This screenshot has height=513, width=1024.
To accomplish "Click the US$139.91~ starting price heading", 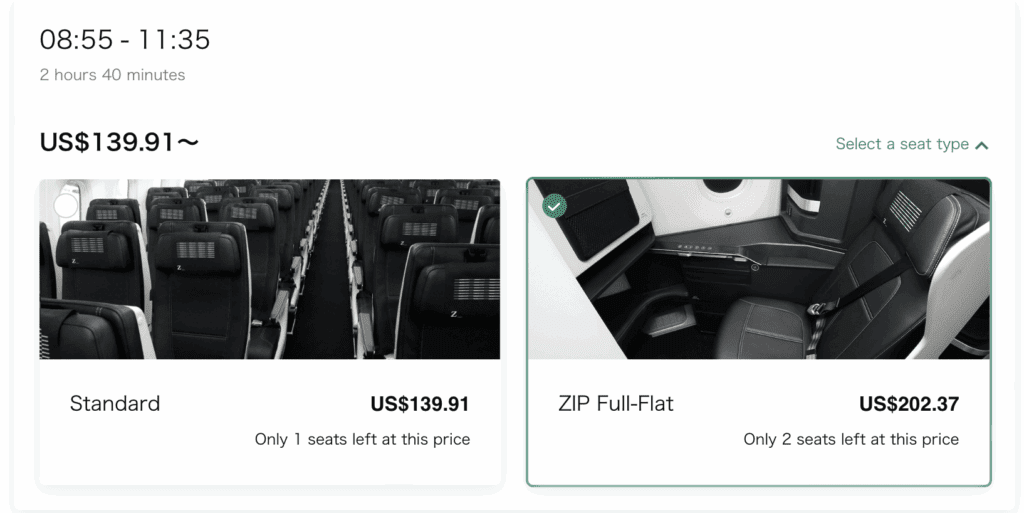I will pos(119,143).
